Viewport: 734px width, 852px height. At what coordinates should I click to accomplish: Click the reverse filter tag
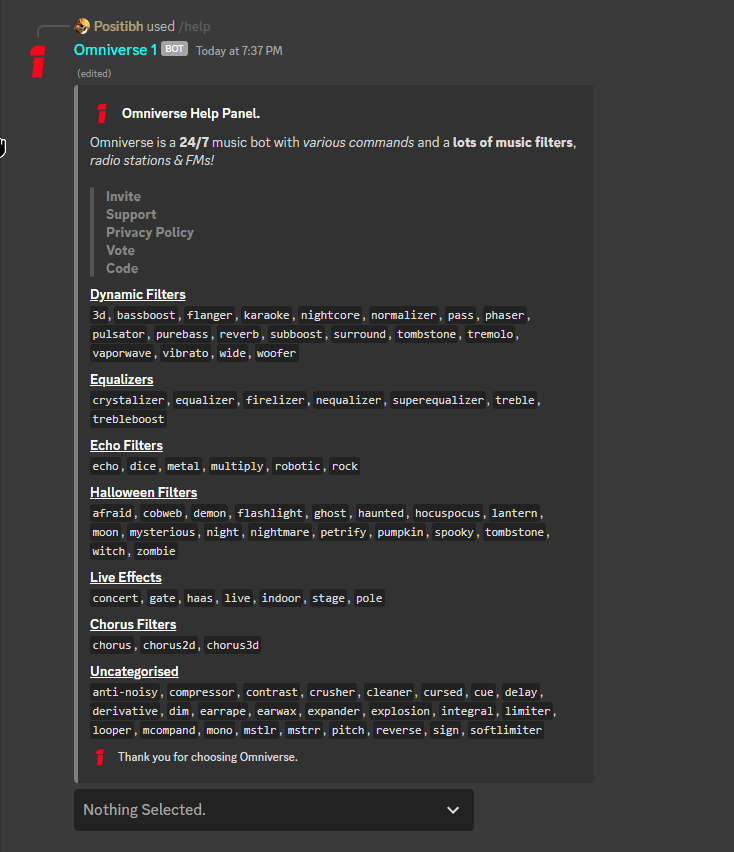tap(399, 730)
